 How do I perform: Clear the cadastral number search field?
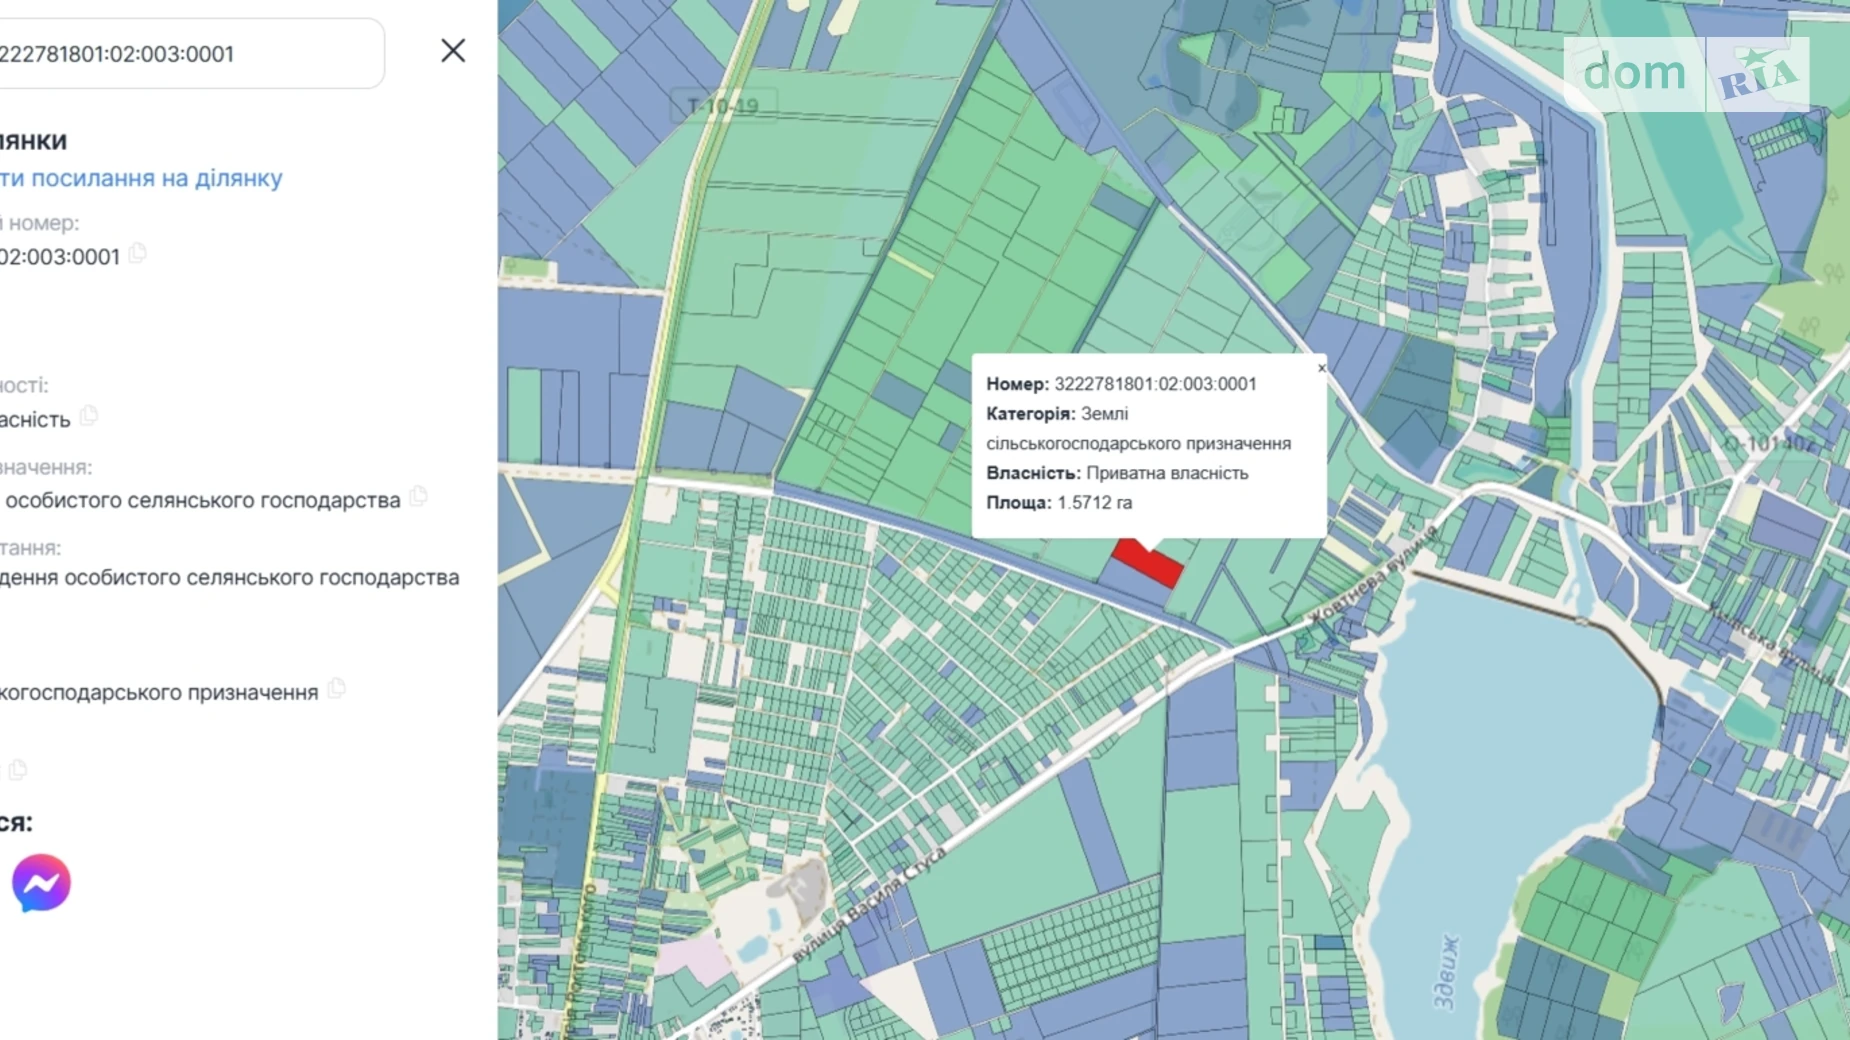coord(453,51)
